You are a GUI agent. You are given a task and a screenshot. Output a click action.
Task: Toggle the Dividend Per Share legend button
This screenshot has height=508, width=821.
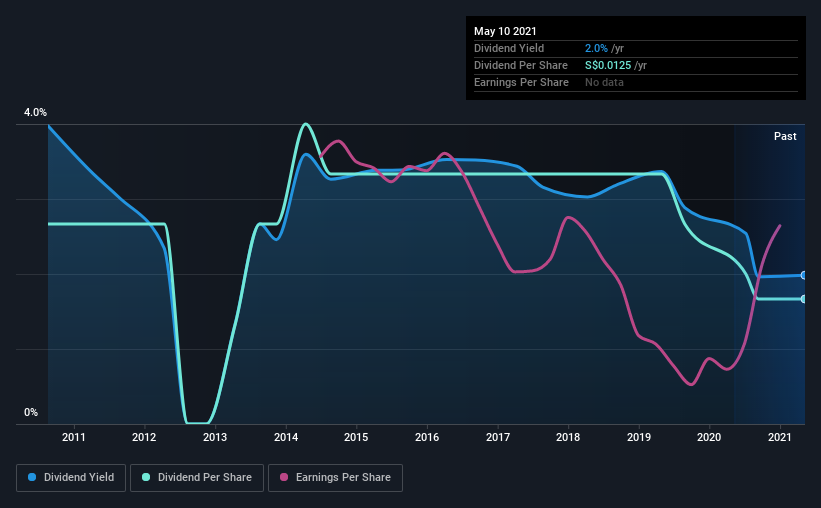pos(197,478)
